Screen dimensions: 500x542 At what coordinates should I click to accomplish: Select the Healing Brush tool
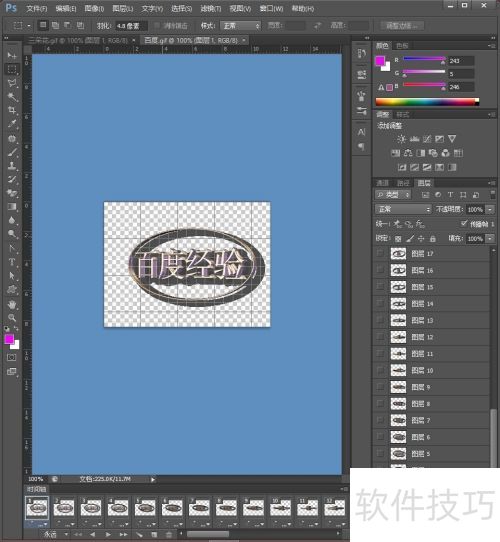point(12,139)
